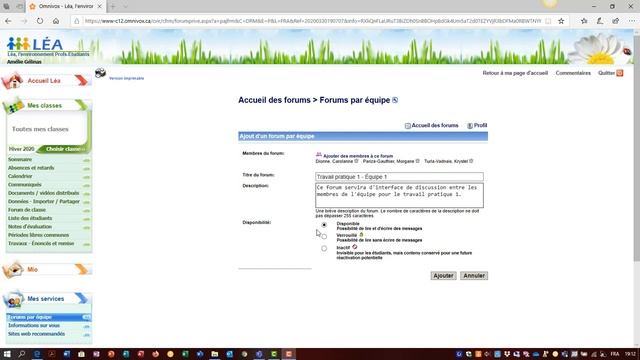Image resolution: width=640 pixels, height=360 pixels.
Task: Remove member Pariza-Gauthier, Morgane via trash icon
Action: click(418, 161)
